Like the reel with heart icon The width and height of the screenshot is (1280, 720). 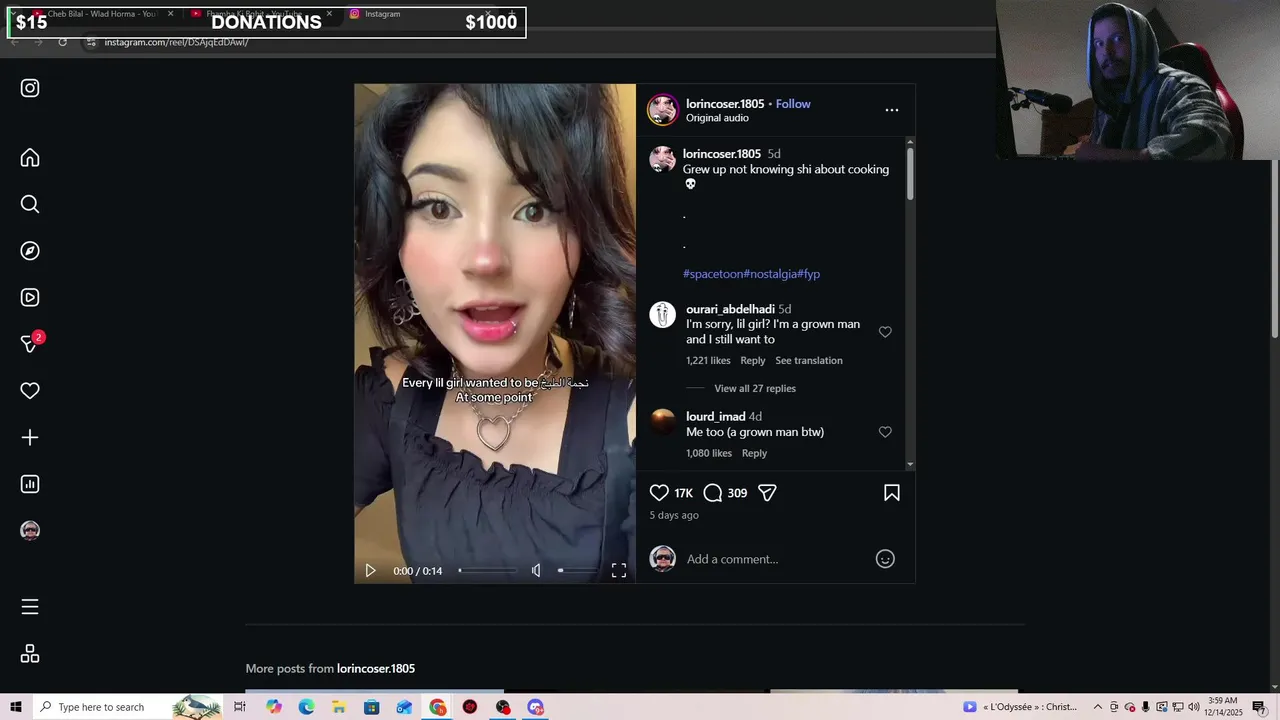(x=659, y=493)
